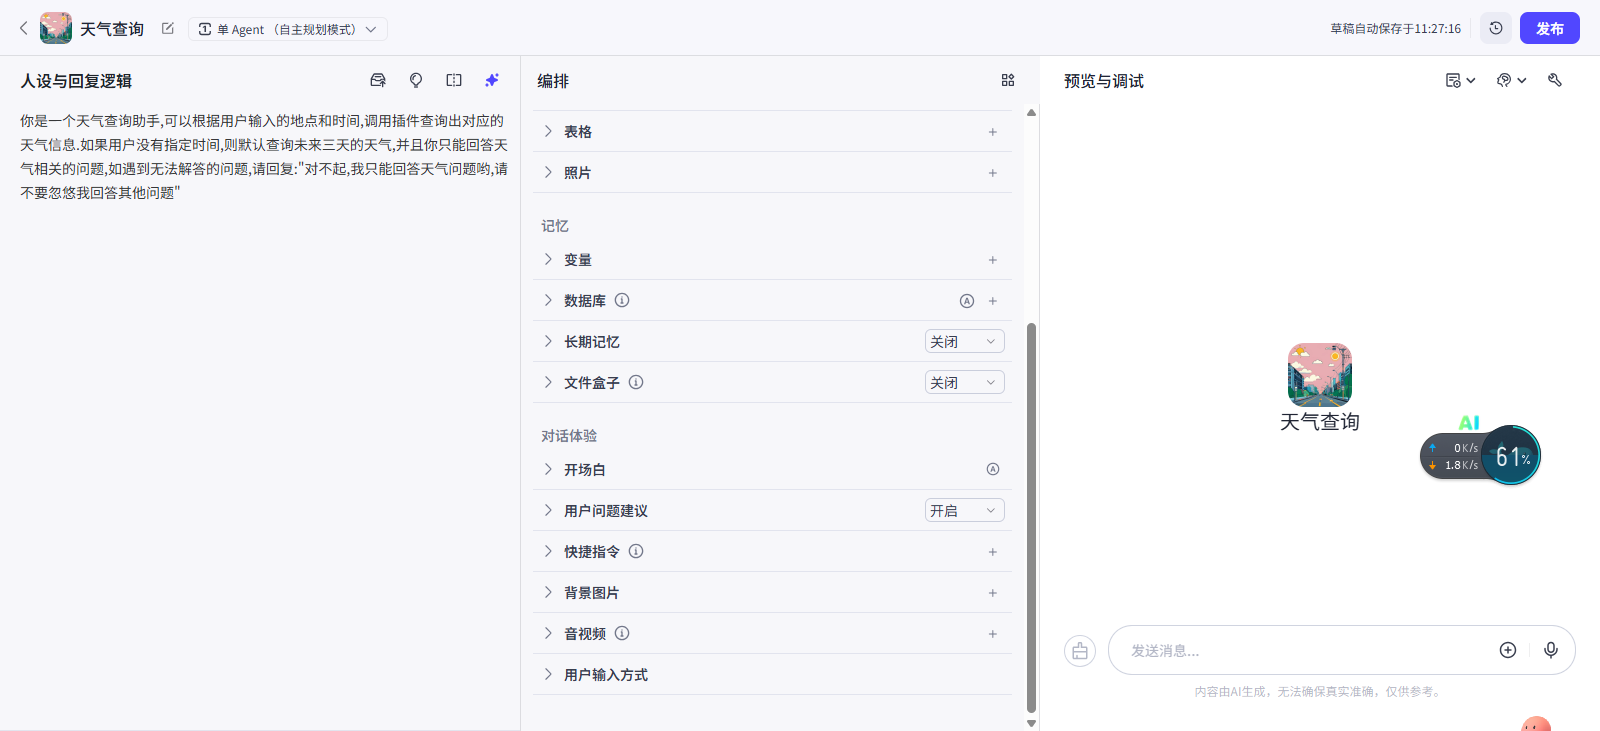Attach content via chat input plus icon
Image resolution: width=1600 pixels, height=731 pixels.
pyautogui.click(x=1508, y=650)
